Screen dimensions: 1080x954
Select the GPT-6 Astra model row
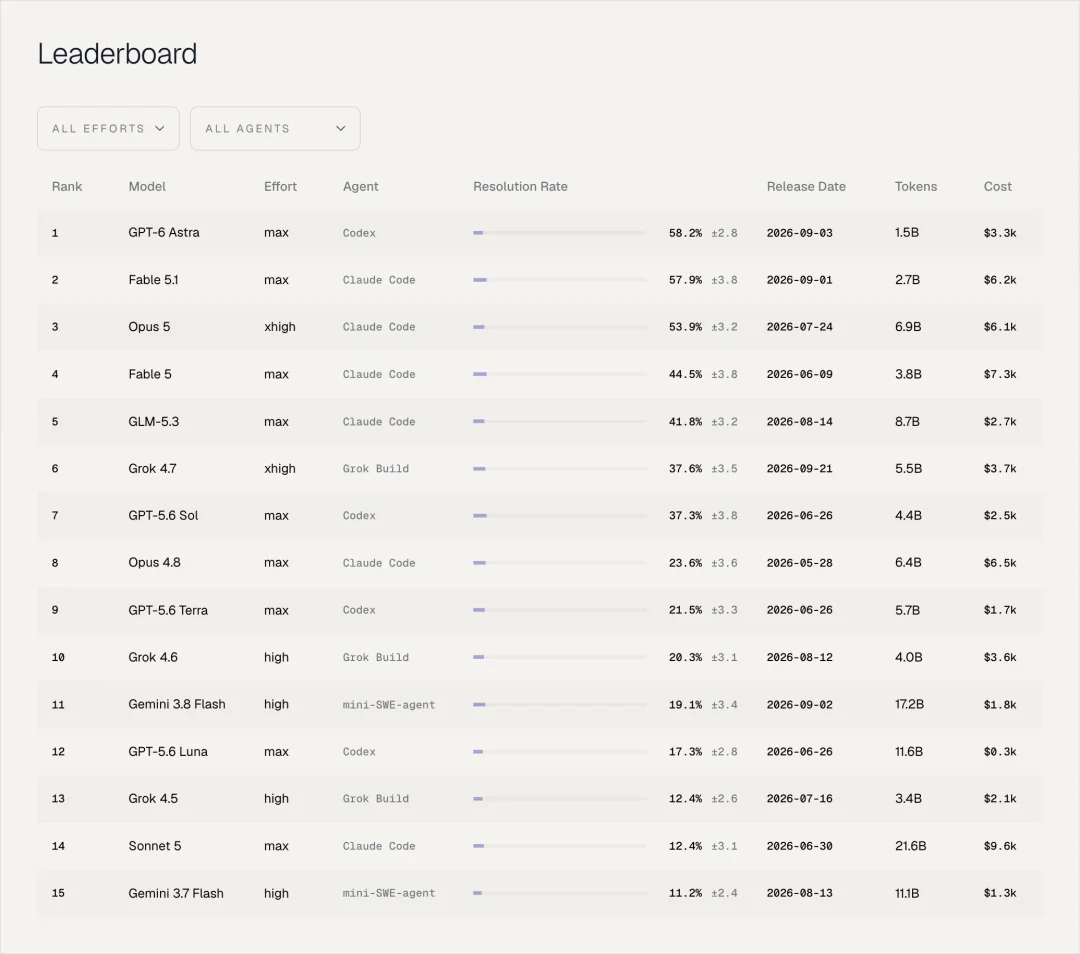coord(539,233)
